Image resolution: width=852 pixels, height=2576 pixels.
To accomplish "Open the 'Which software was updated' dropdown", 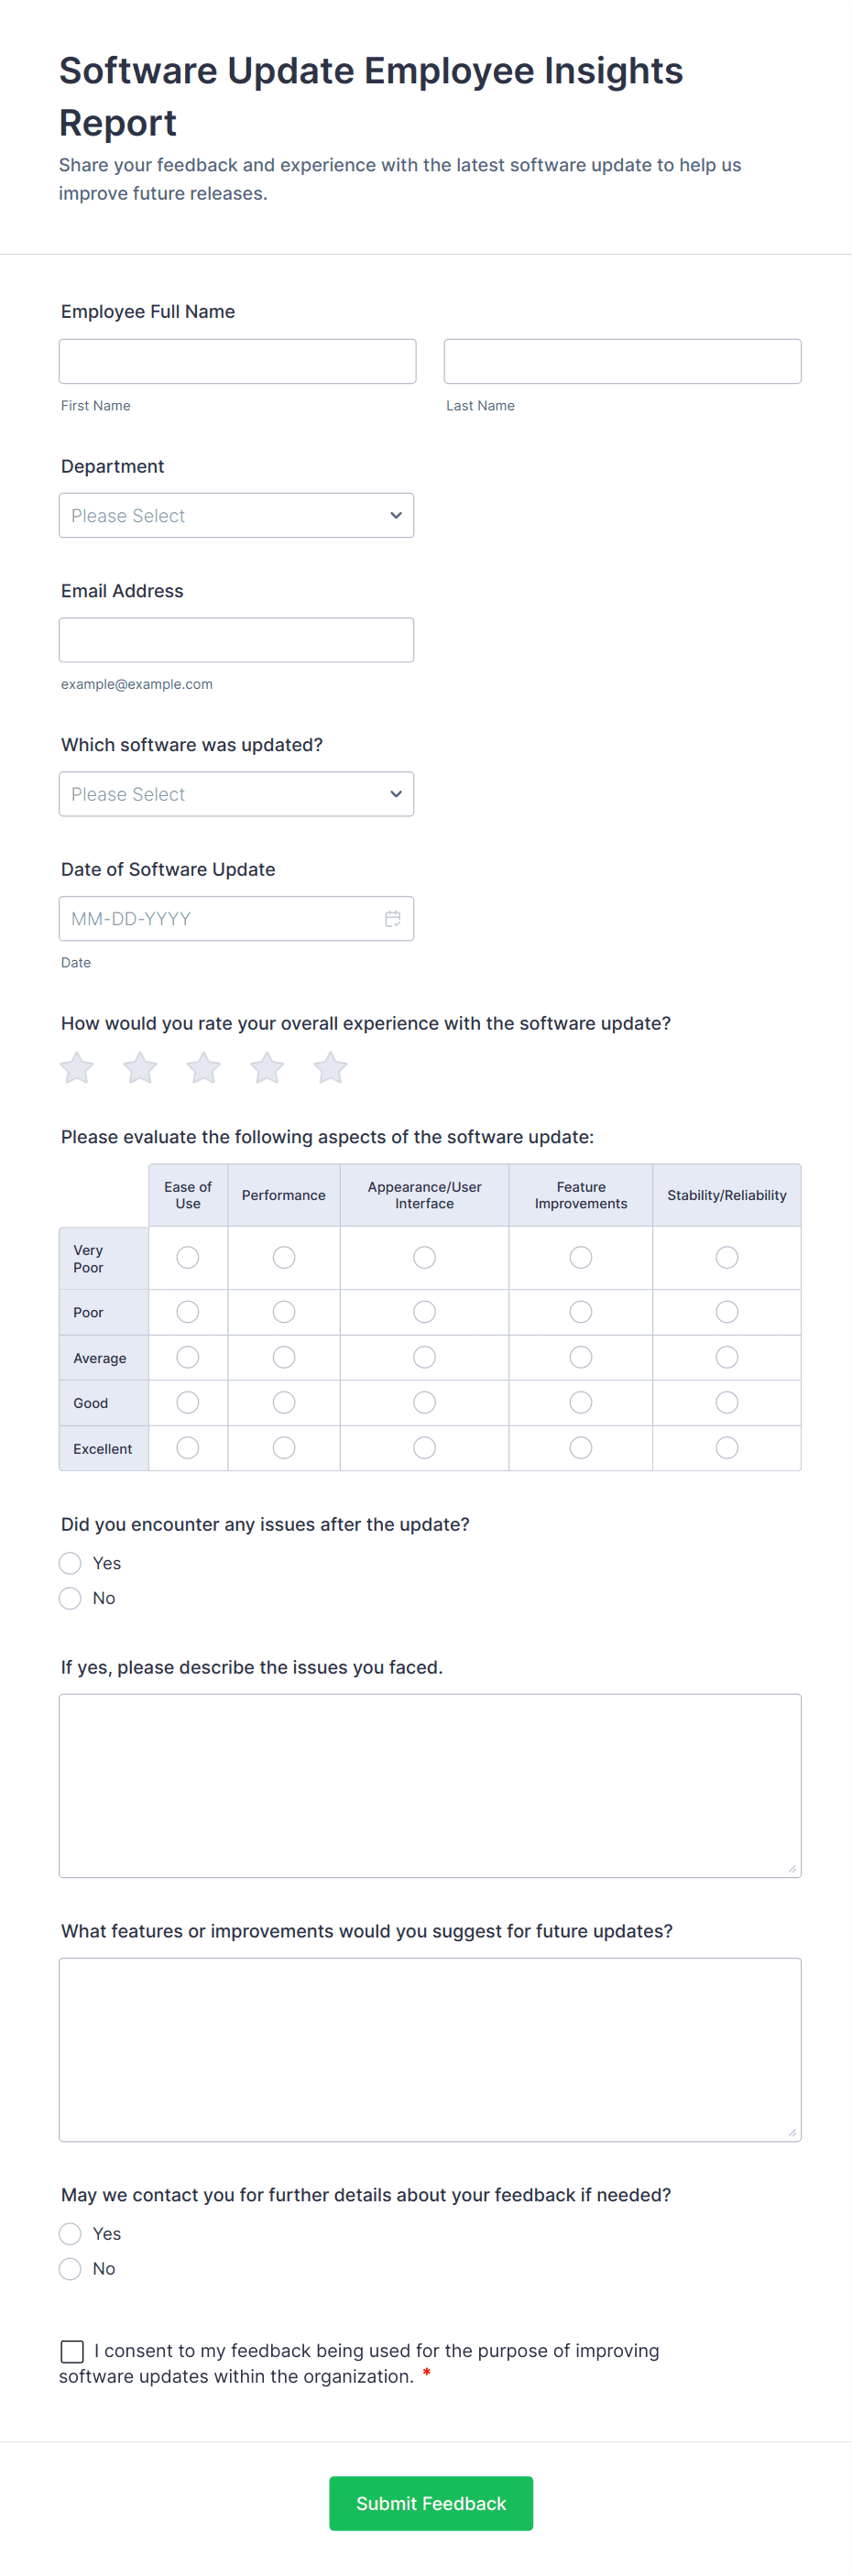I will point(236,793).
